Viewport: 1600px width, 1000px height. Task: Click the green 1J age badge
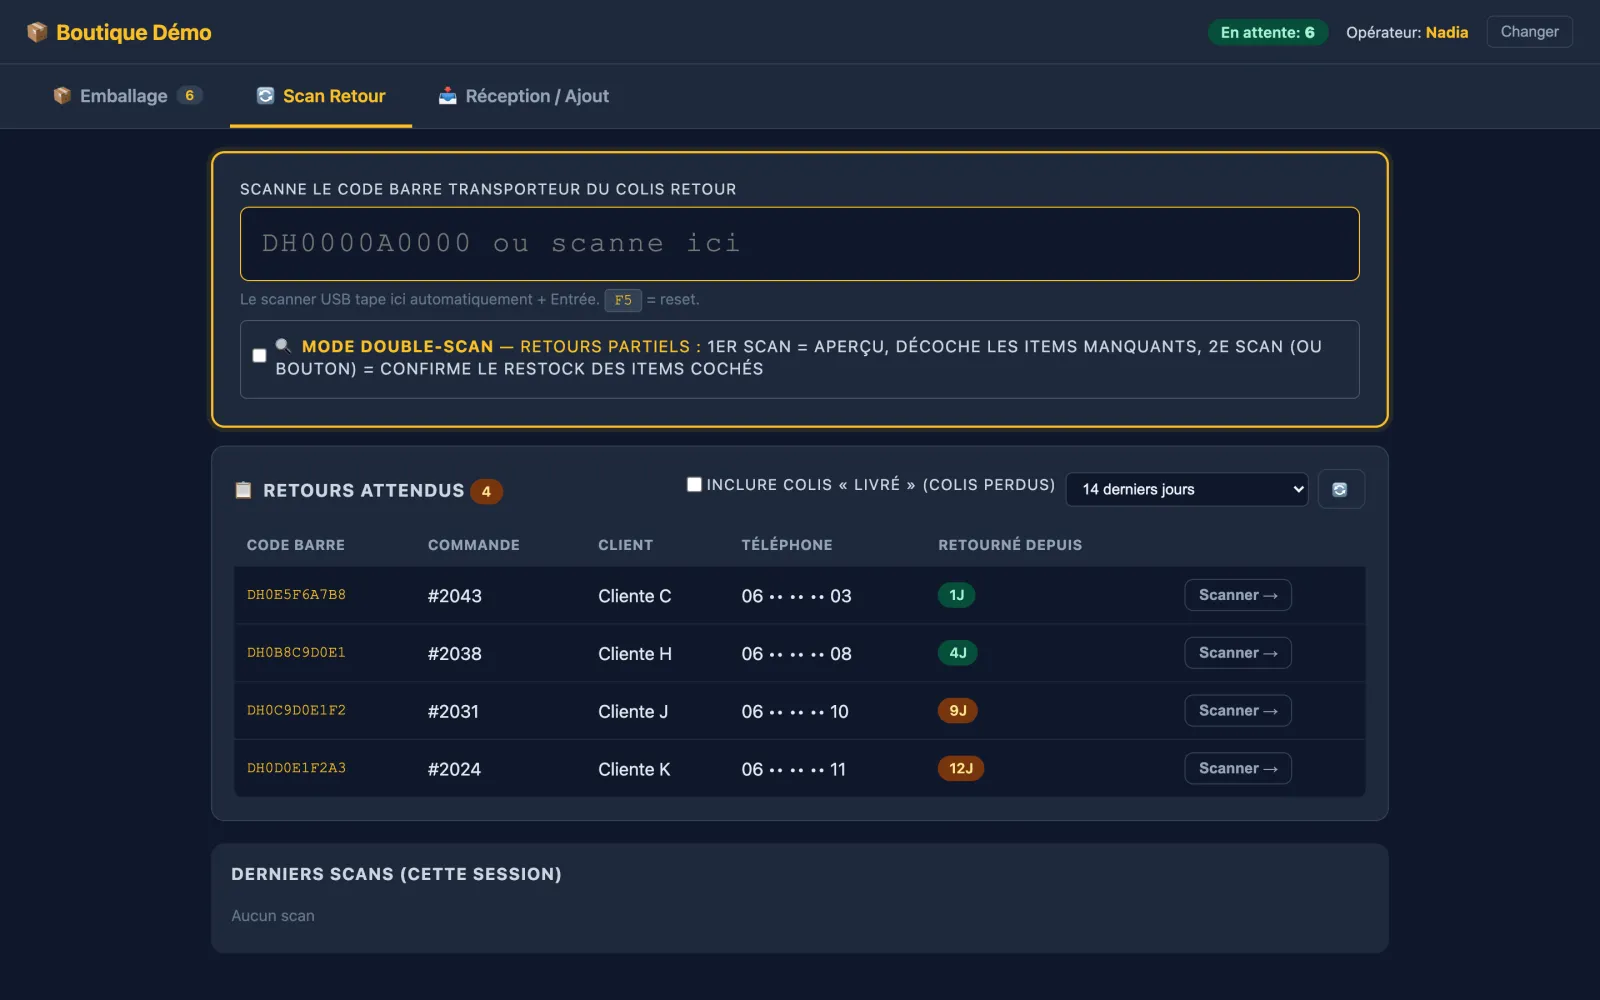956,595
